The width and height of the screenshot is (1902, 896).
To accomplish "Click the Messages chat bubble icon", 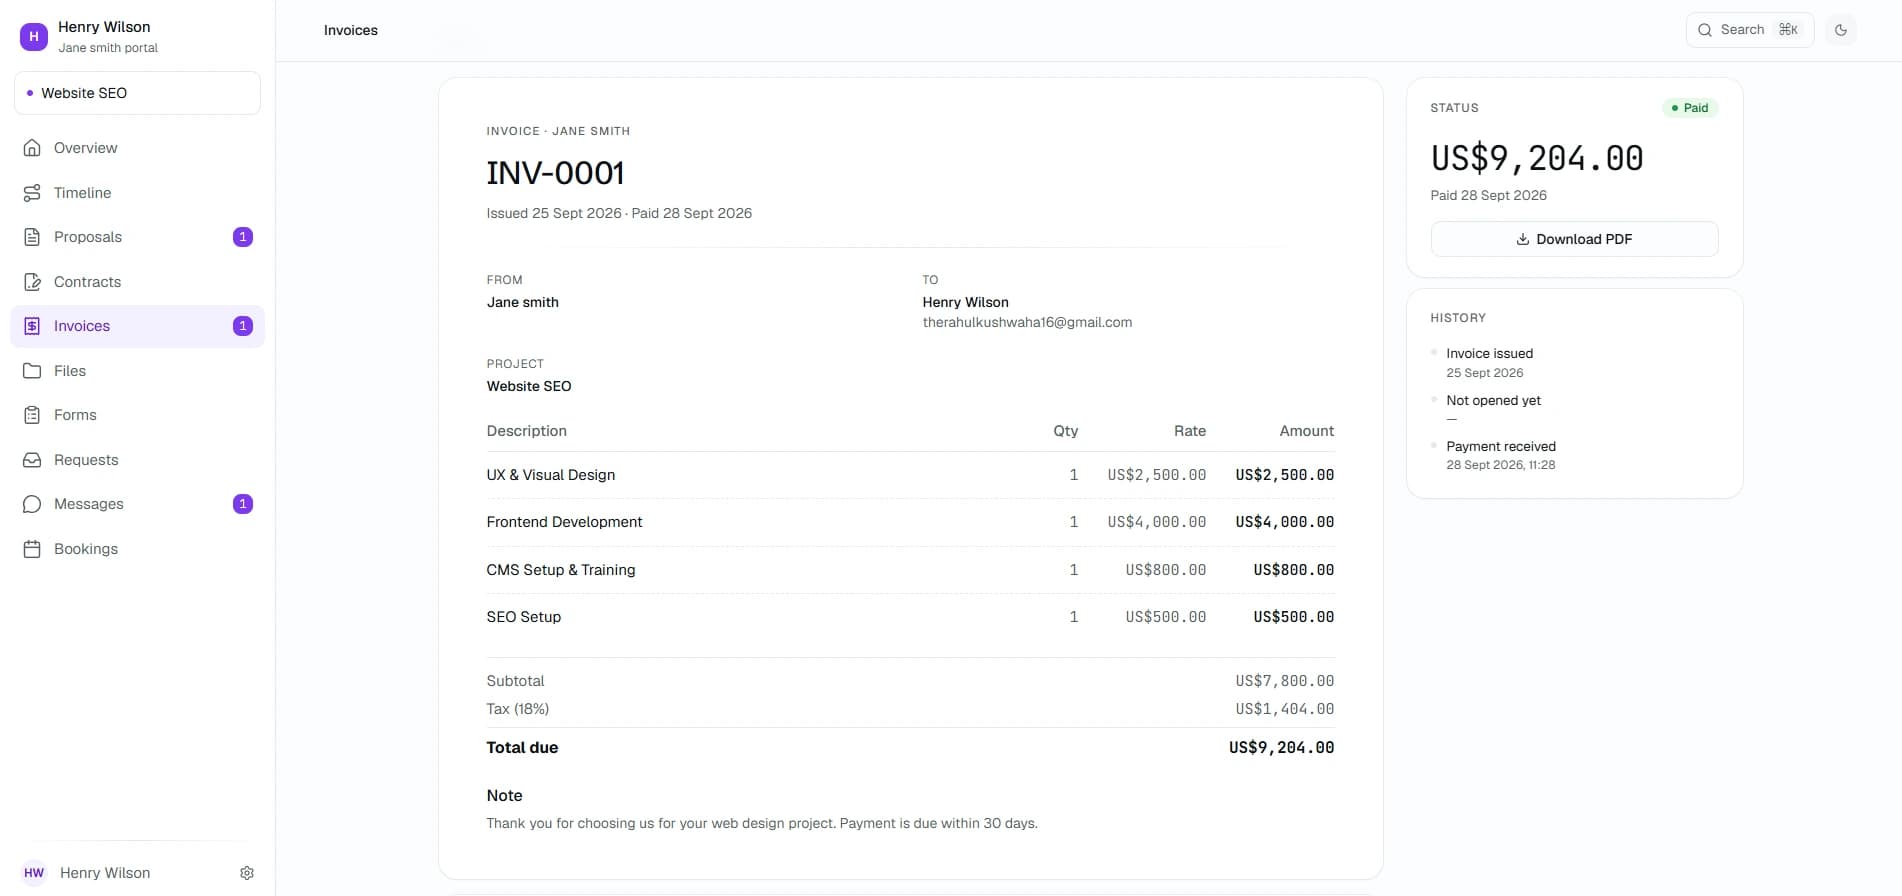I will click(x=32, y=504).
